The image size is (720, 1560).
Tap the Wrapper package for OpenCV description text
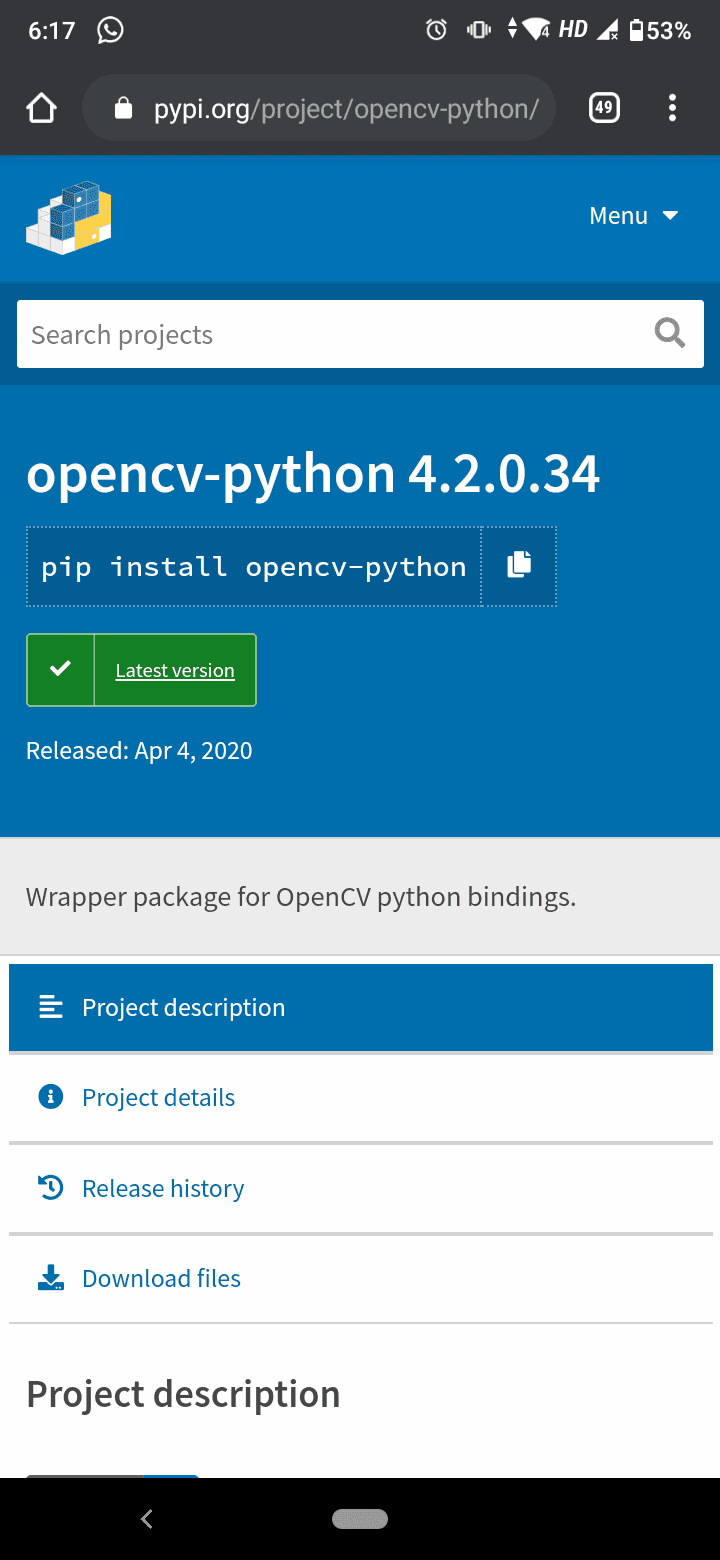point(301,897)
